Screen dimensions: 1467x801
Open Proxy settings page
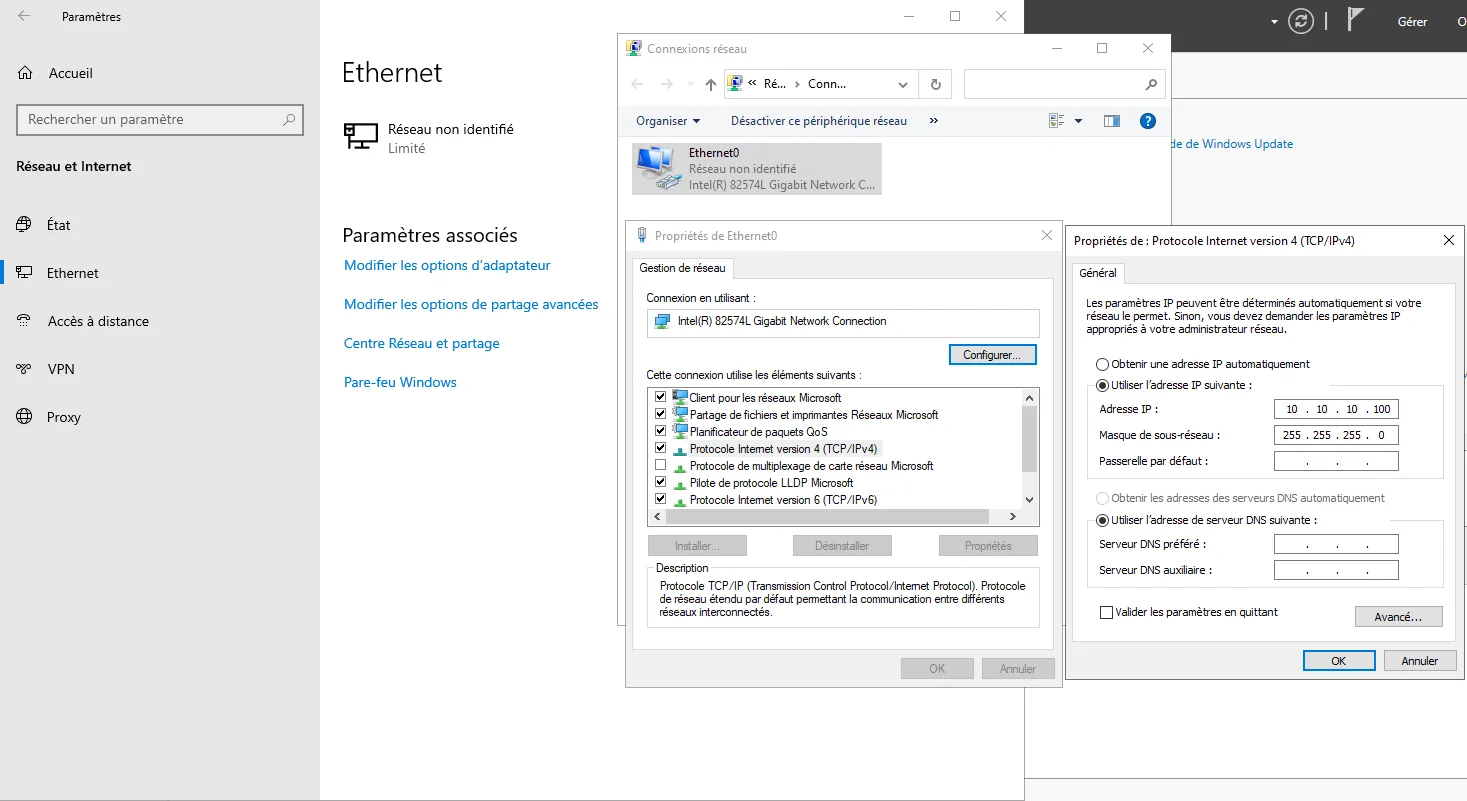click(63, 417)
